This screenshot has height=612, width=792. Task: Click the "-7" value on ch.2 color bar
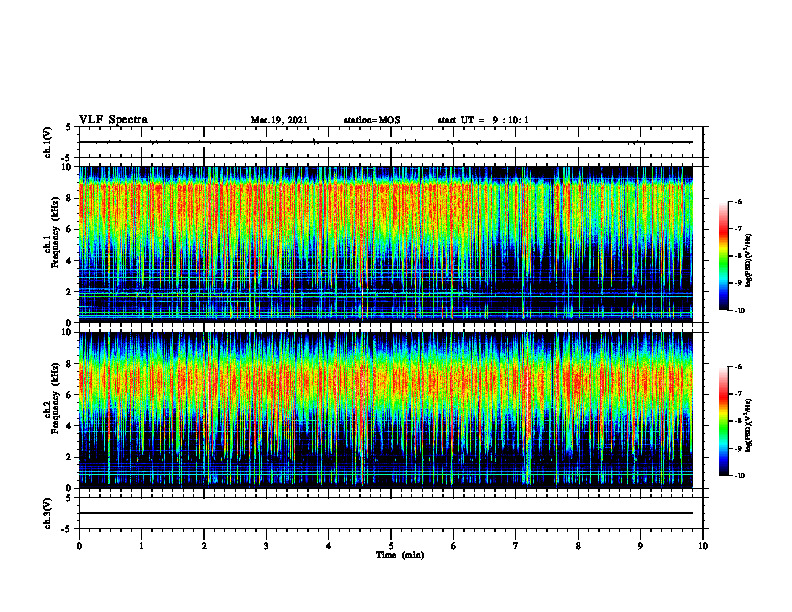point(738,394)
